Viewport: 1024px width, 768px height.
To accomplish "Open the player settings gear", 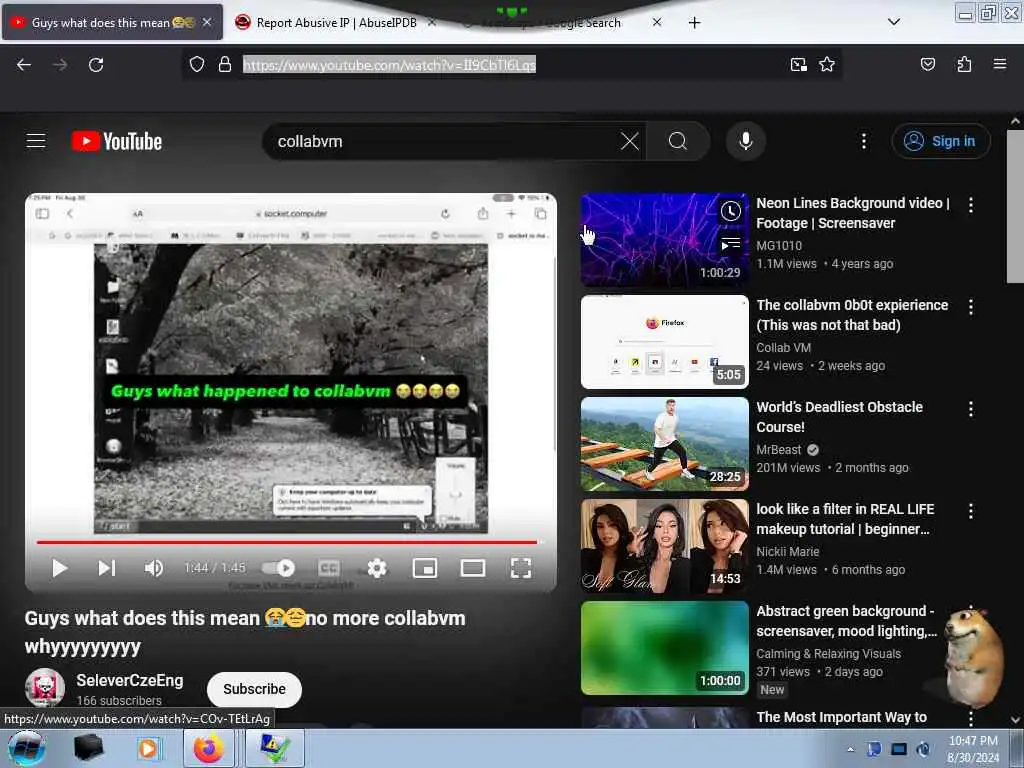I will click(x=377, y=568).
